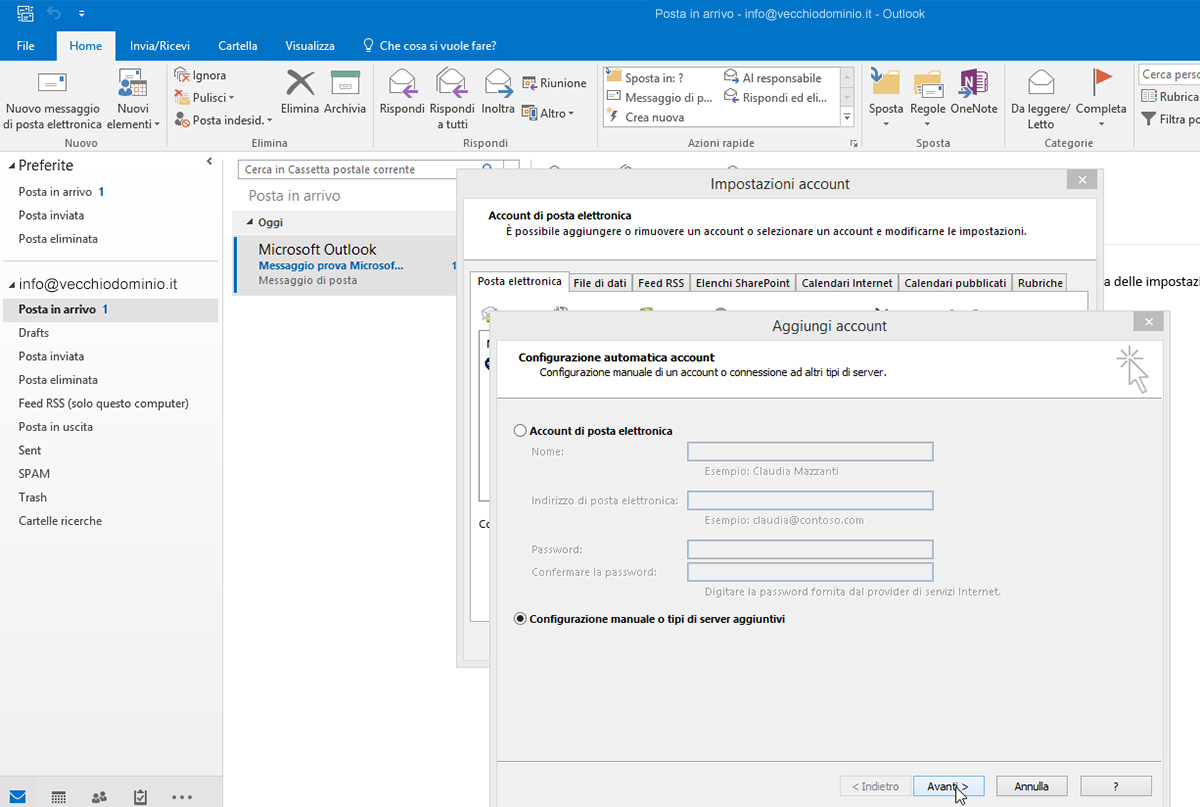
Task: Open Quick Access Toolbar customize dropdown
Action: pyautogui.click(x=81, y=14)
